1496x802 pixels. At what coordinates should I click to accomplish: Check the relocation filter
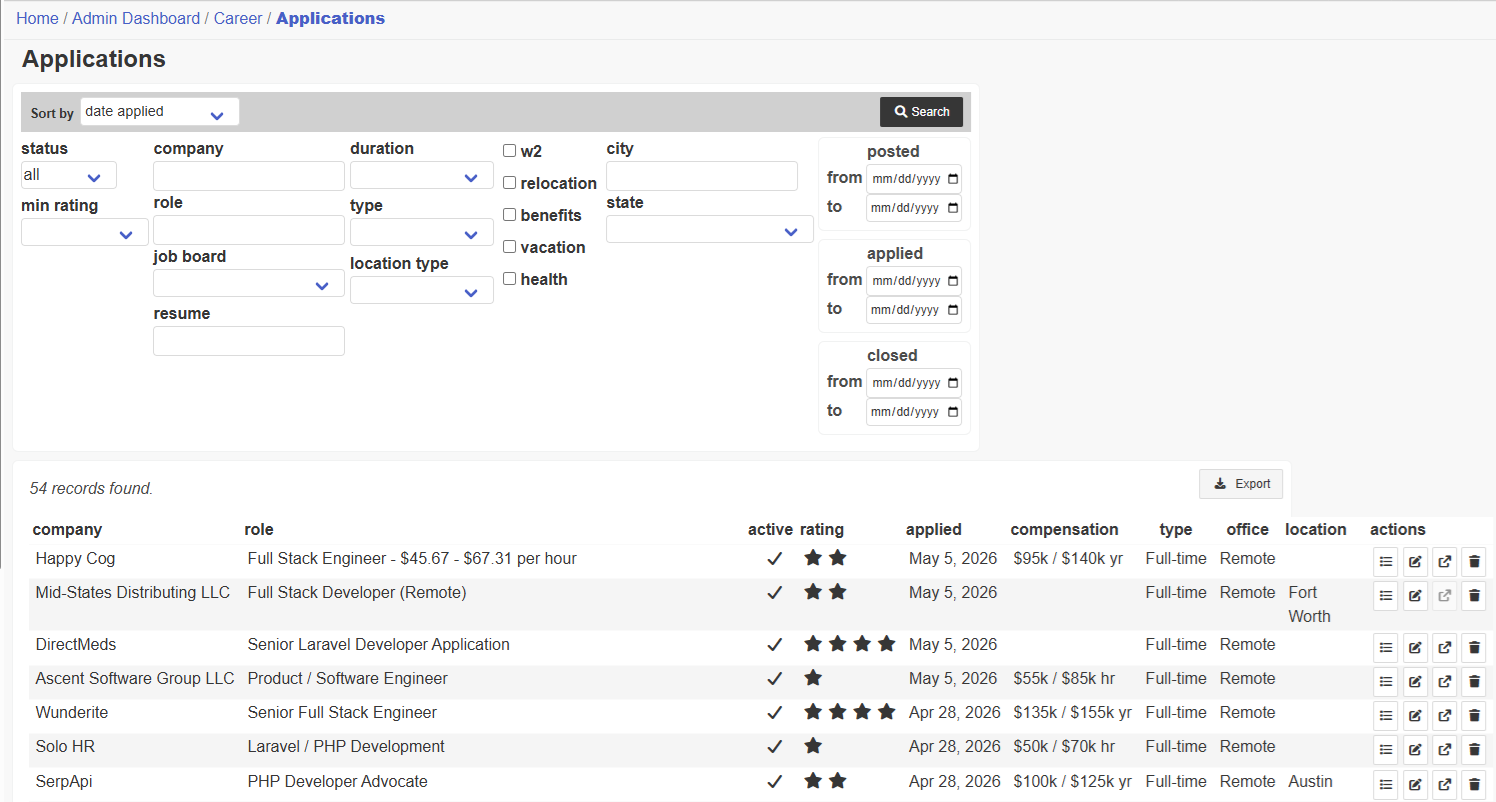[510, 183]
